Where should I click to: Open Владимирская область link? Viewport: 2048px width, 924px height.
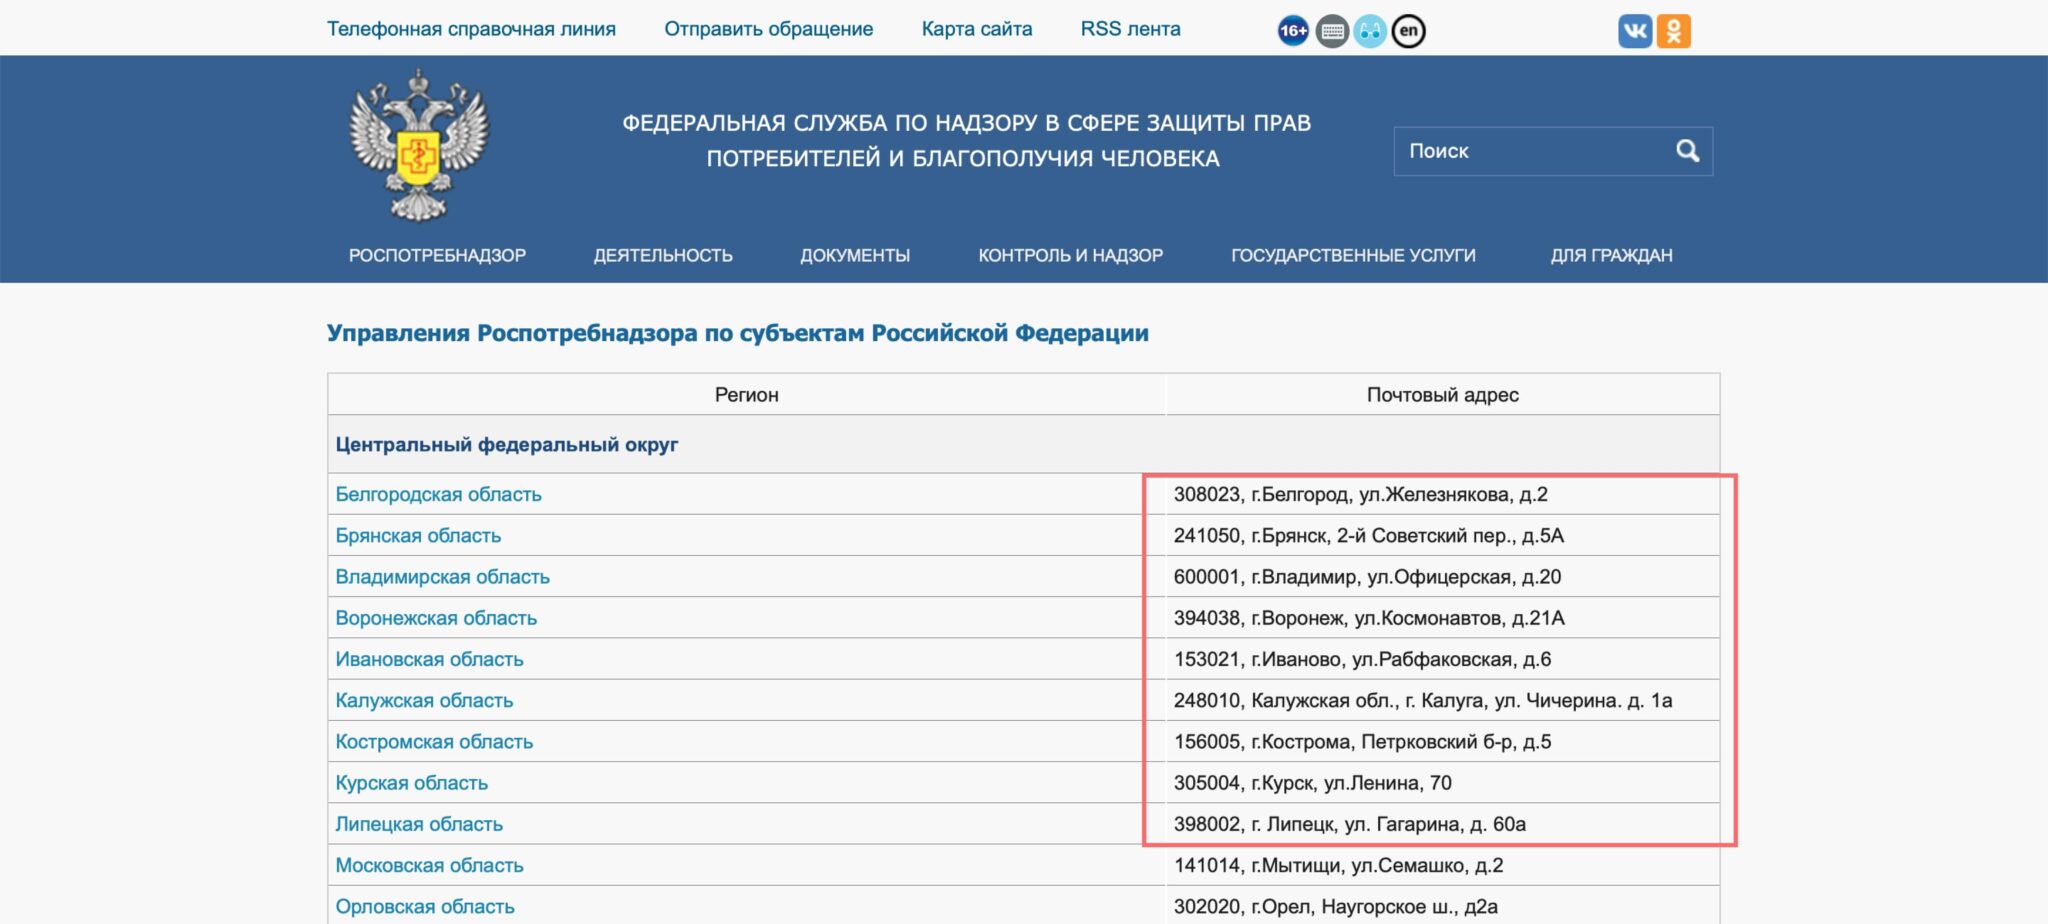pos(442,577)
